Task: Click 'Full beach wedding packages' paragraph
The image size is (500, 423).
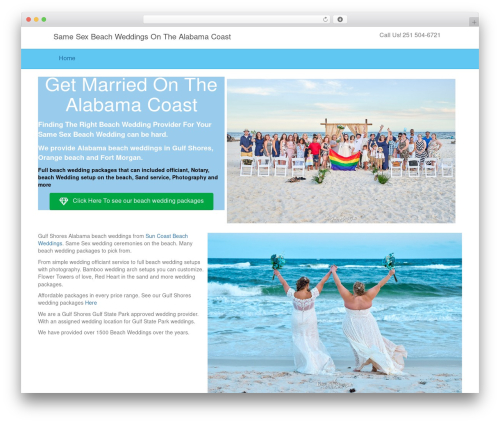Action: pos(128,177)
